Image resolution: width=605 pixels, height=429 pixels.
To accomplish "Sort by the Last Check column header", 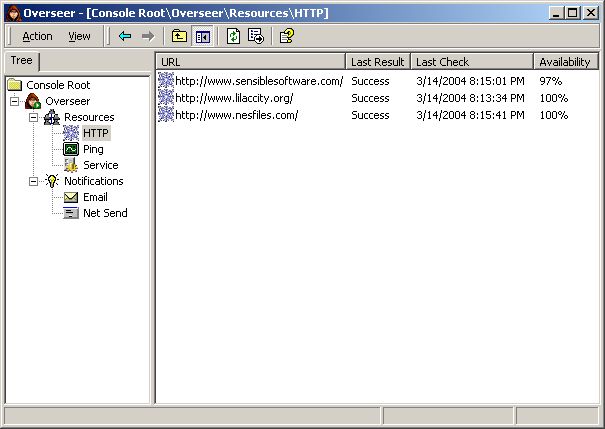I will [x=472, y=62].
